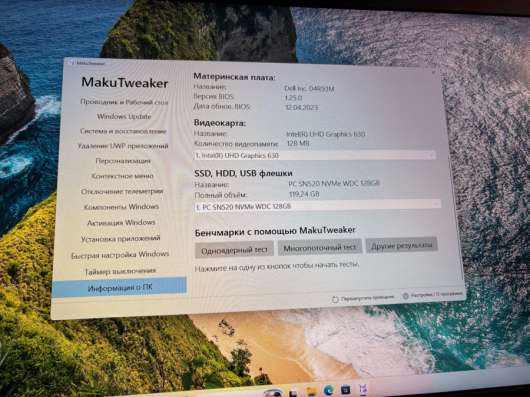Click the BIOS date 12.04.2023 value
The image size is (530, 397).
(x=302, y=107)
